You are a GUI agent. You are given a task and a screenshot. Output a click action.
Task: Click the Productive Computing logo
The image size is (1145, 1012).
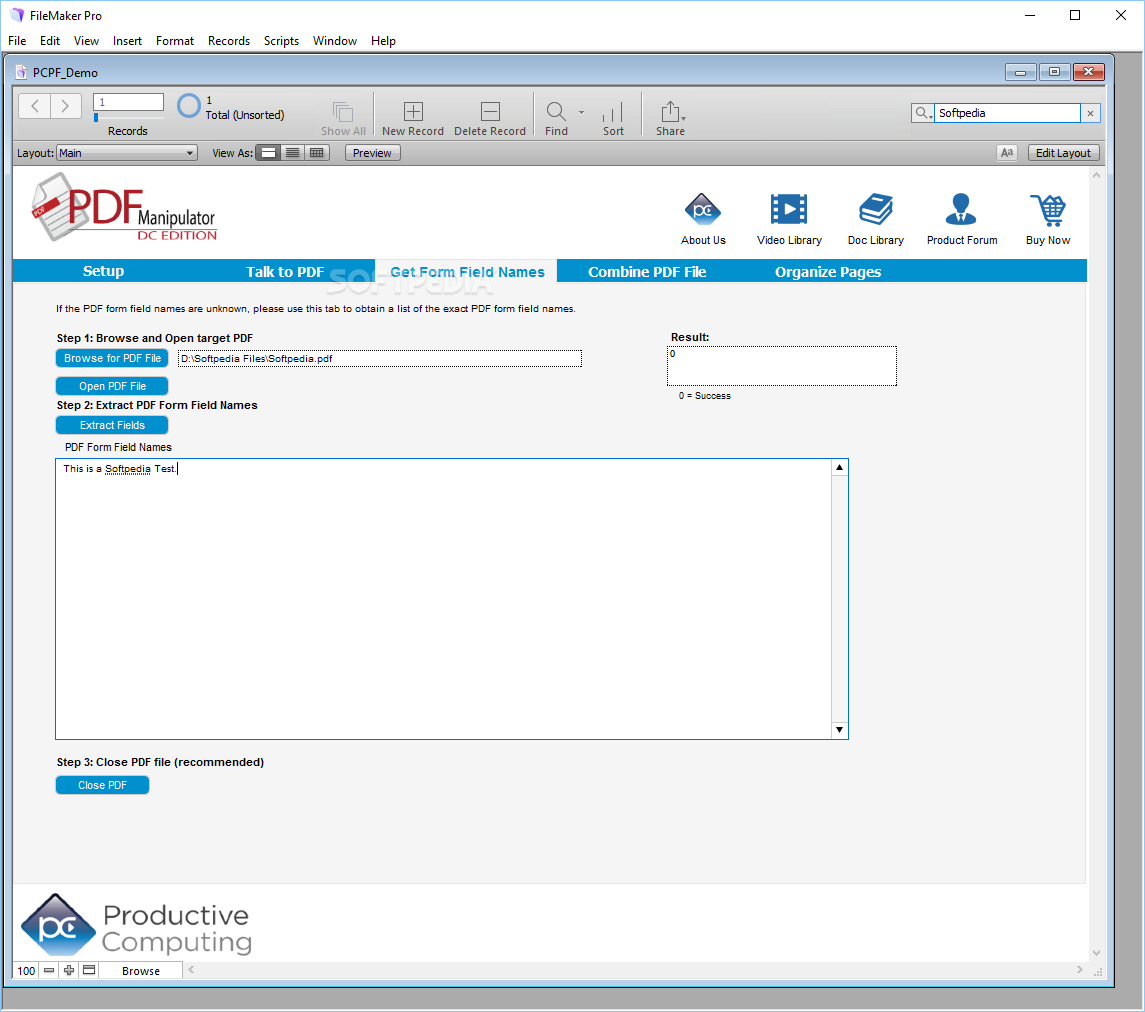(x=136, y=926)
